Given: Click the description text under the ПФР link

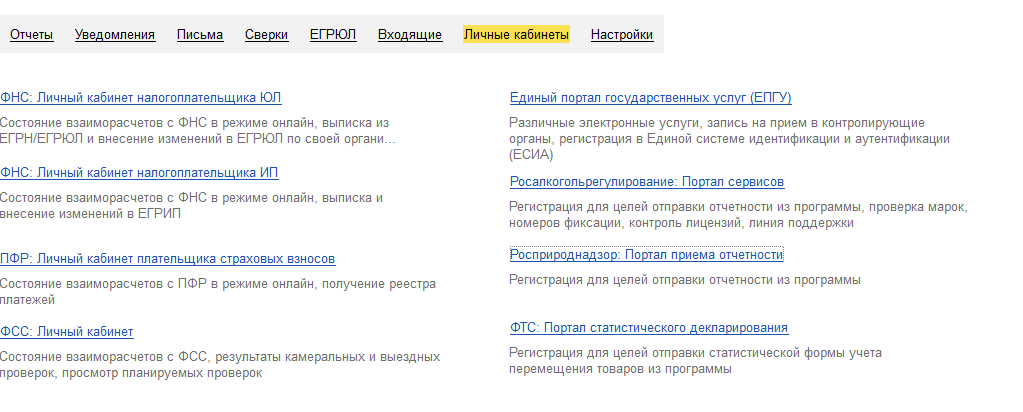Looking at the screenshot, I should pos(218,291).
